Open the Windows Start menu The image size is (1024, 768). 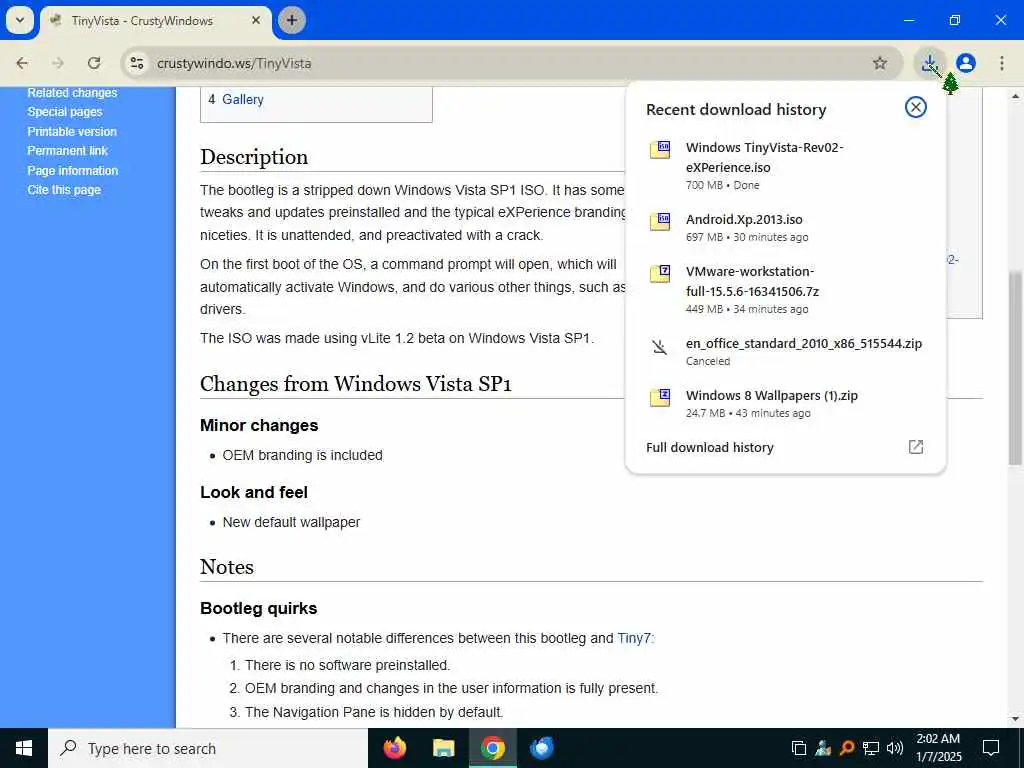coord(24,748)
